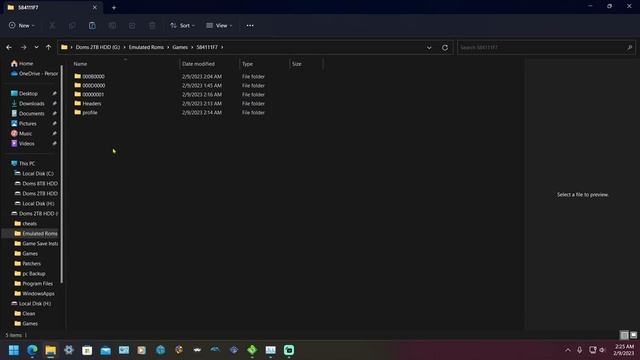Go forward with the forward arrow
640x360 pixels.
click(x=24, y=47)
